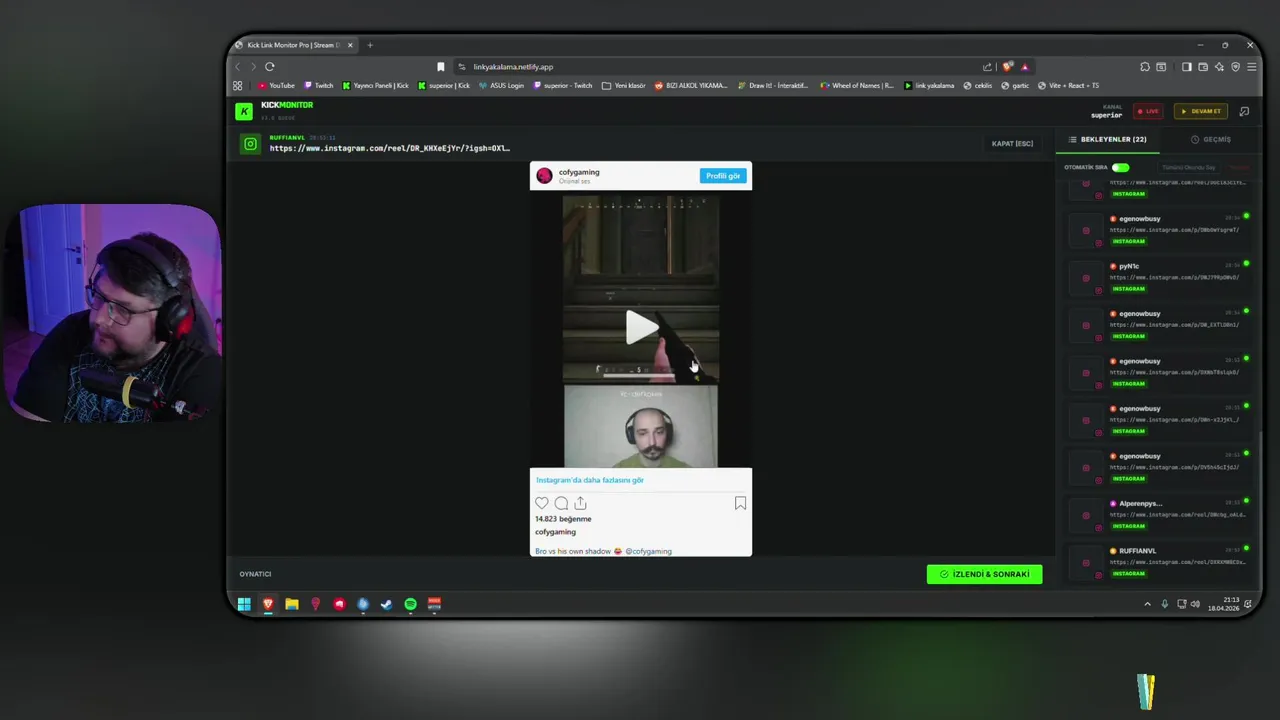Open Instagram'da daha fazlasını gör link
This screenshot has height=720, width=1280.
(x=590, y=480)
